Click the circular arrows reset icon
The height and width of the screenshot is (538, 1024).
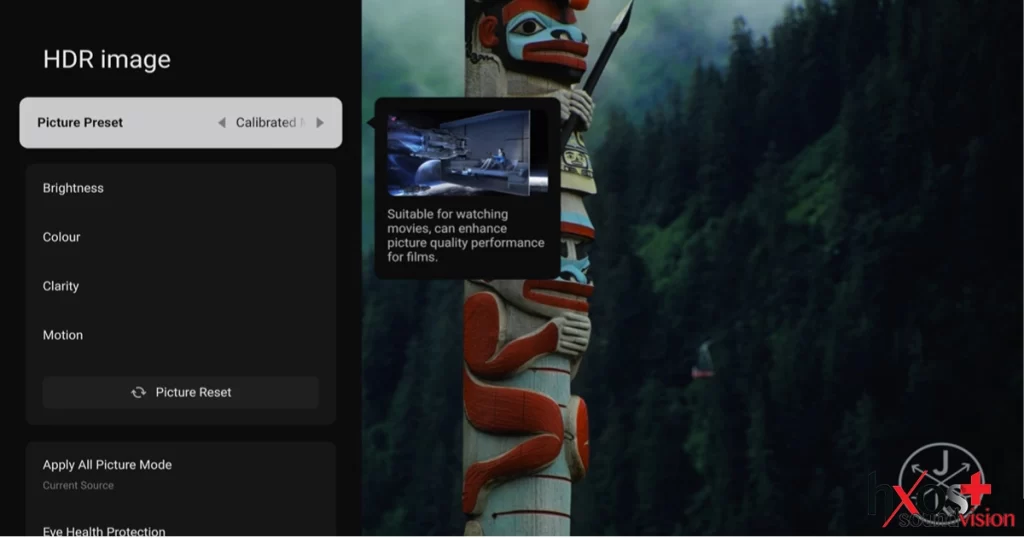139,392
